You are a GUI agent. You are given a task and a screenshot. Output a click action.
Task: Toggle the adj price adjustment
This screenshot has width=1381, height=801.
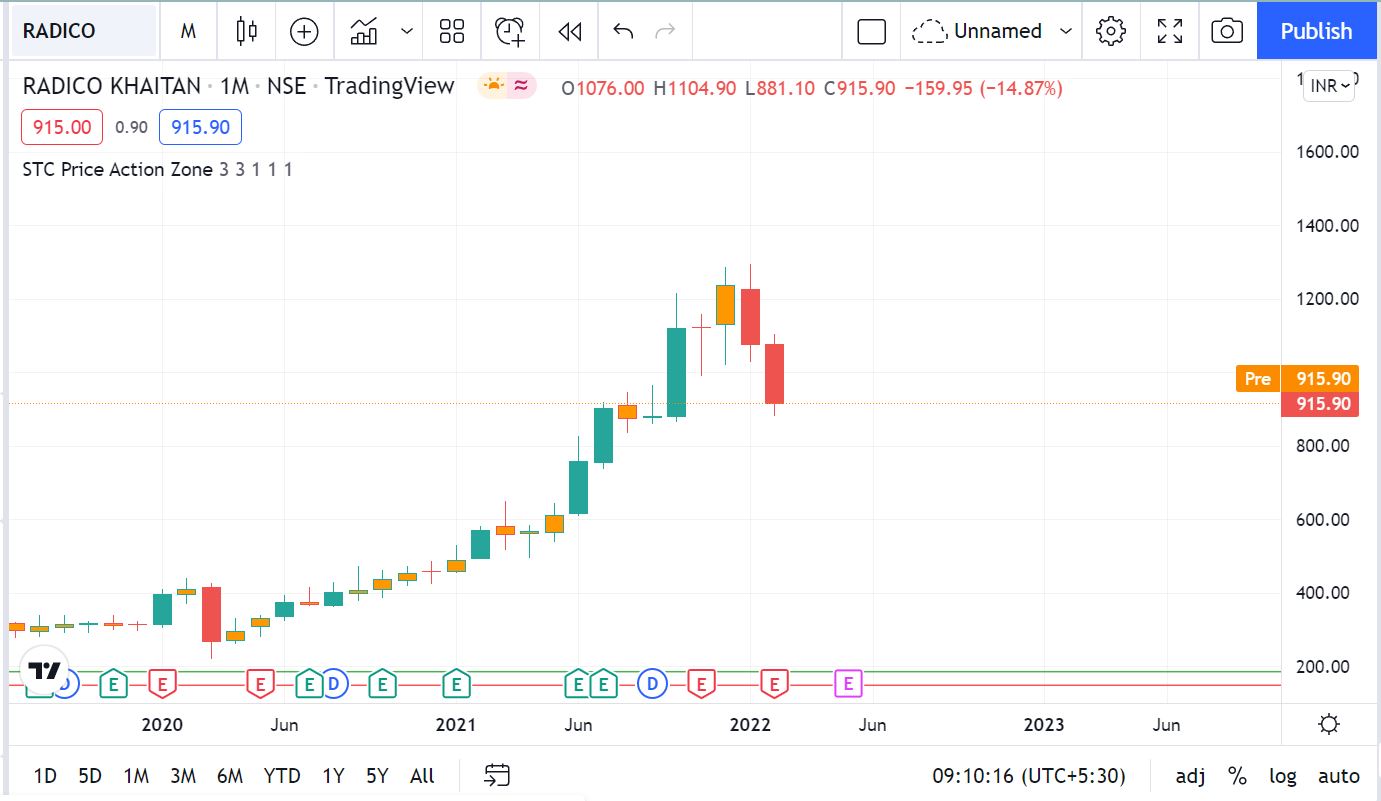tap(1190, 776)
